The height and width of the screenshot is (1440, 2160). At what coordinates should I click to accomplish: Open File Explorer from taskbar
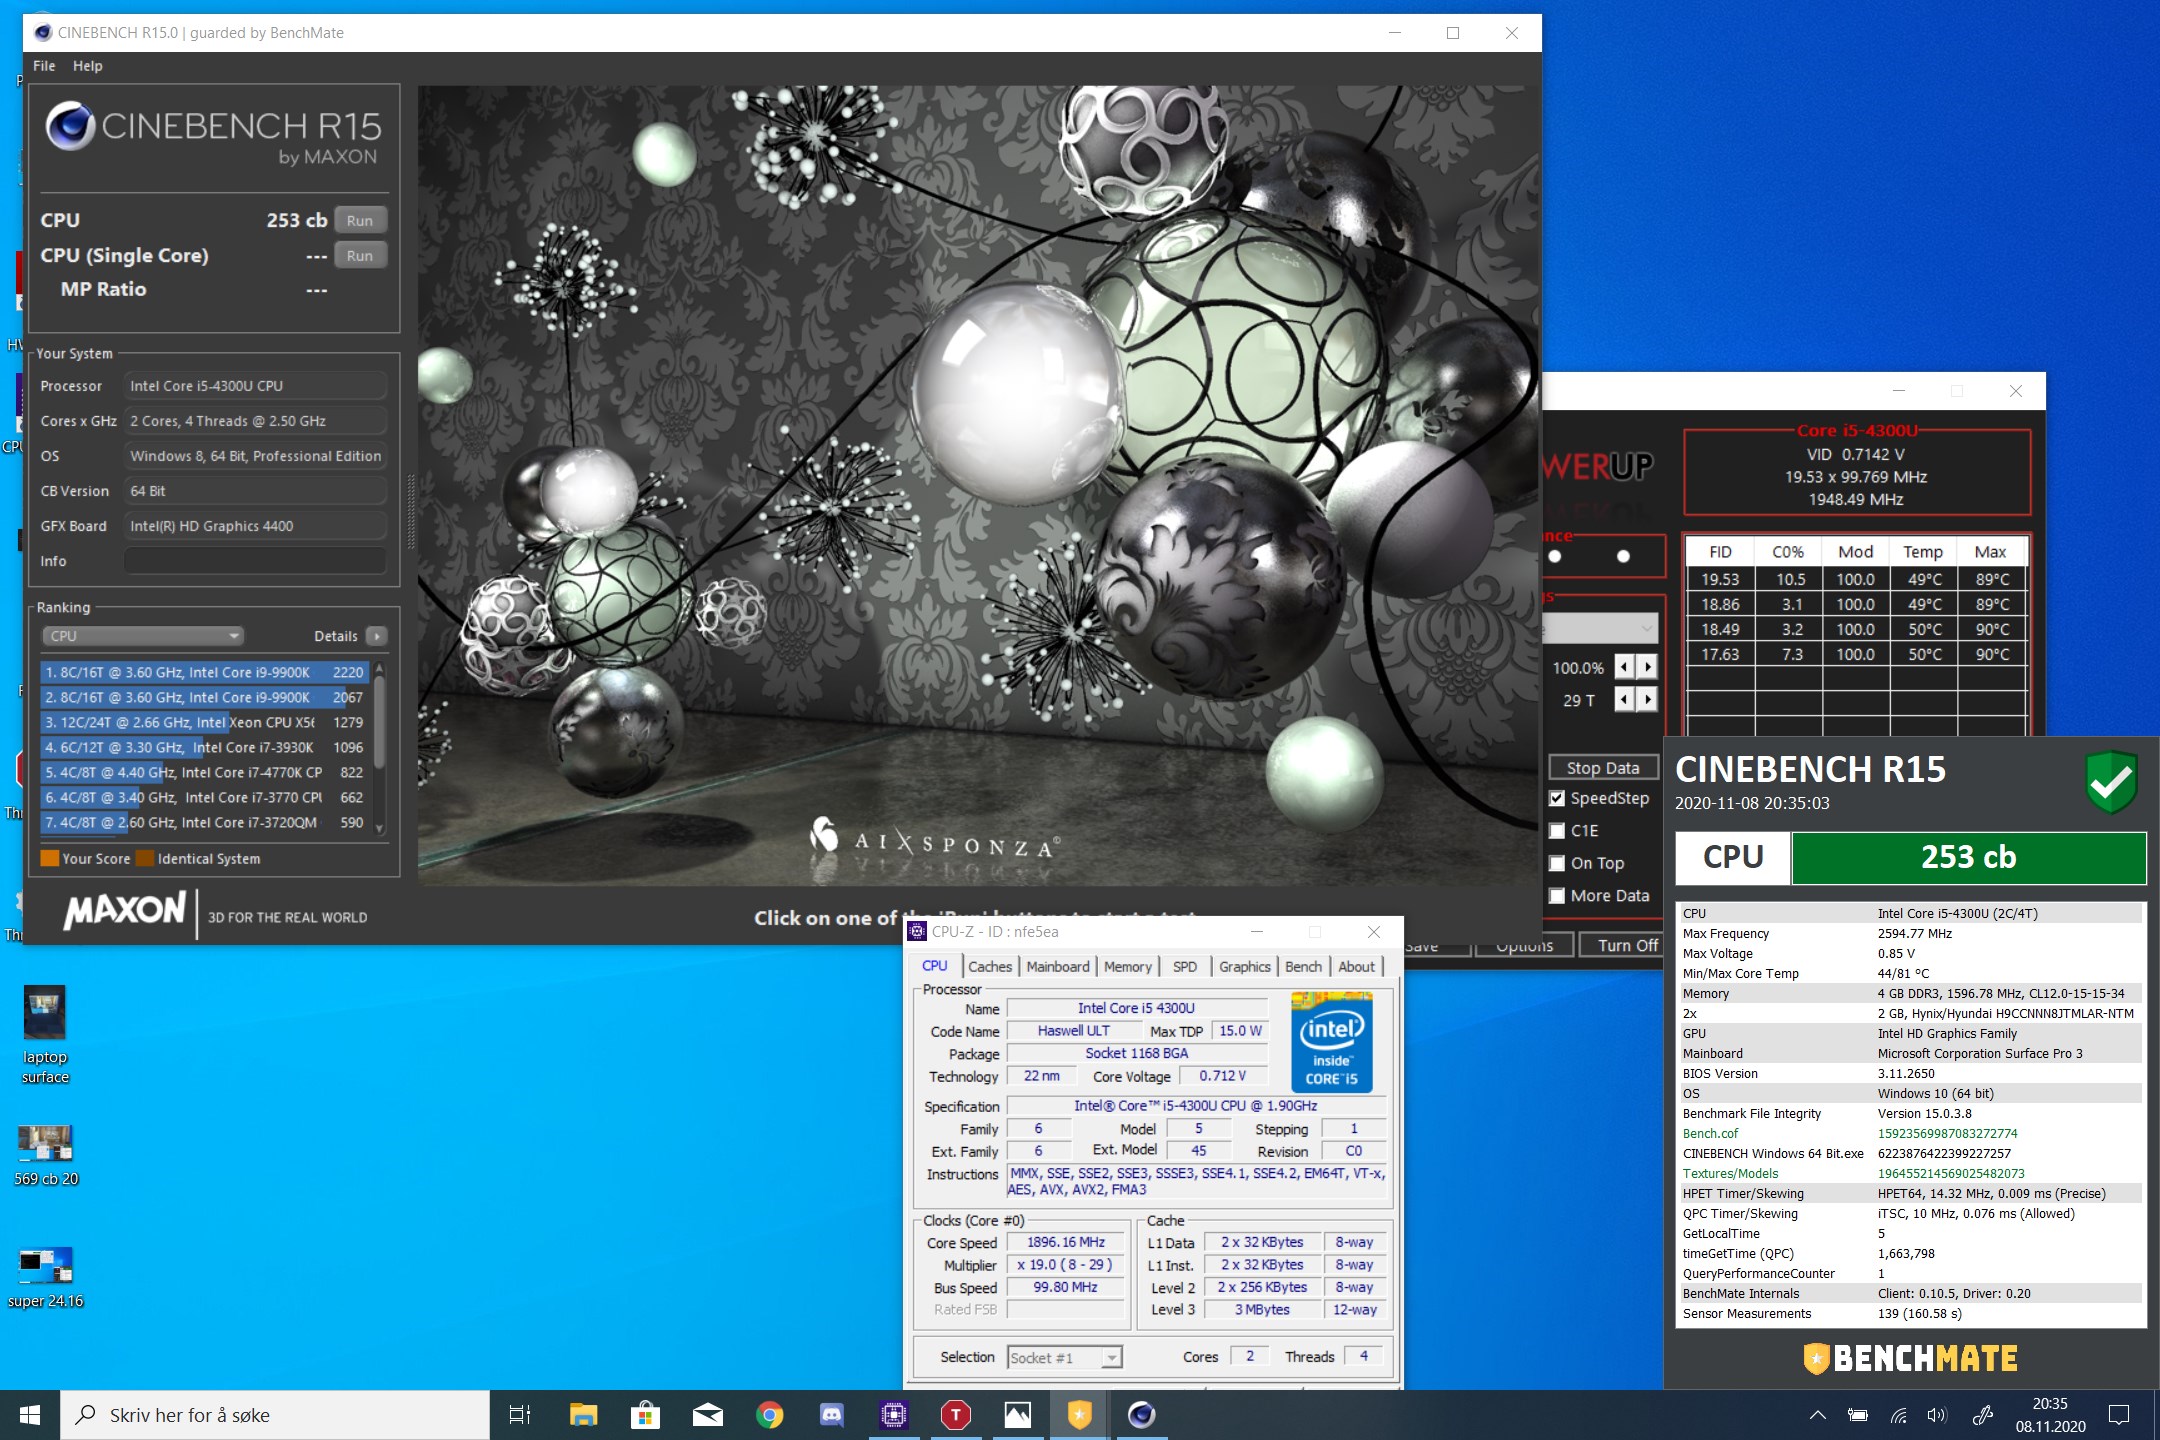coord(583,1415)
